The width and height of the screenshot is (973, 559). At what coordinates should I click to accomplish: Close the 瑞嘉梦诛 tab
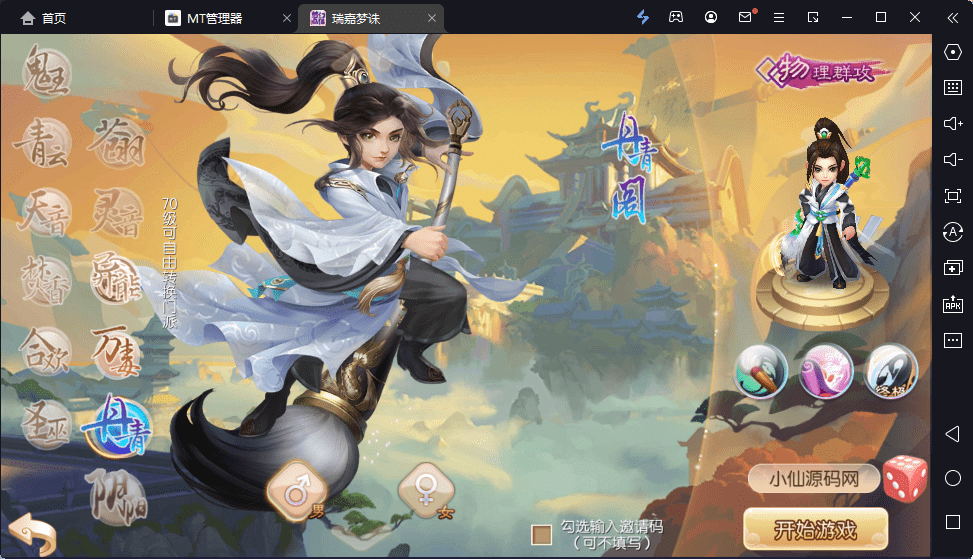tap(432, 19)
